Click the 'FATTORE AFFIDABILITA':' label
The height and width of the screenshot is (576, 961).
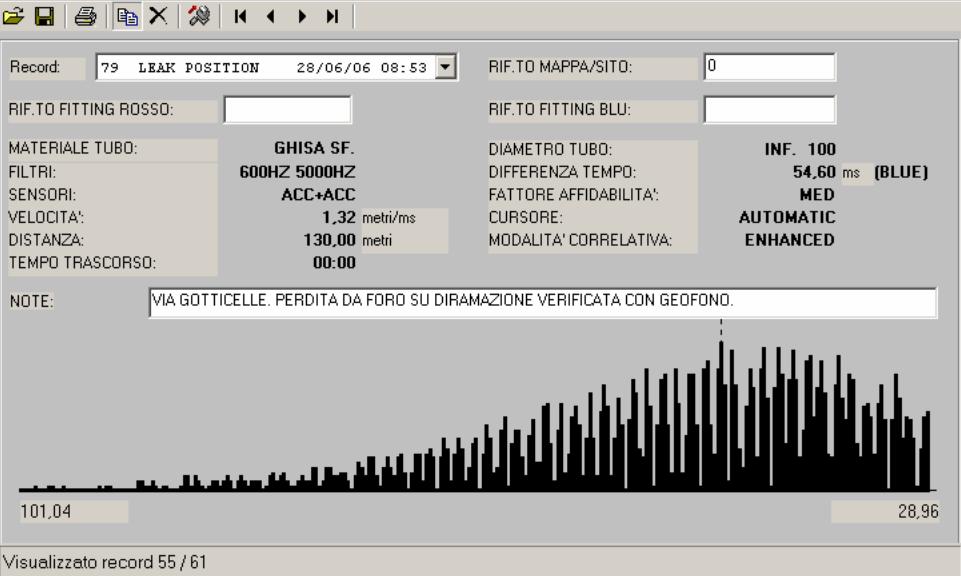(573, 195)
